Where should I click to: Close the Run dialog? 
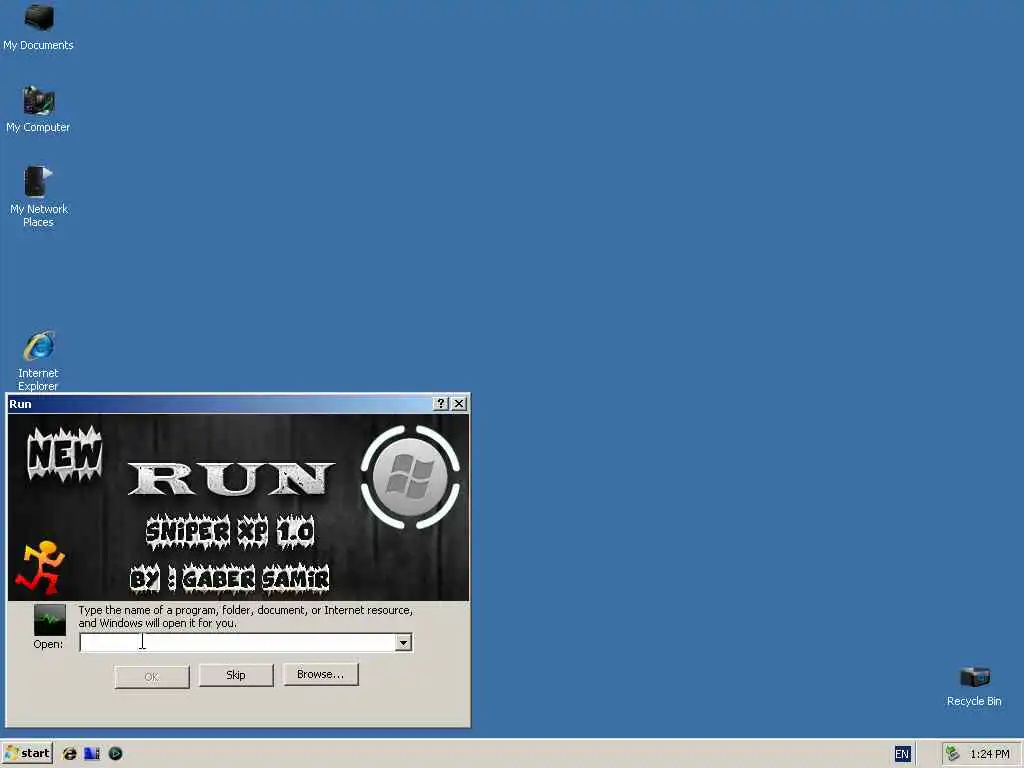459,404
